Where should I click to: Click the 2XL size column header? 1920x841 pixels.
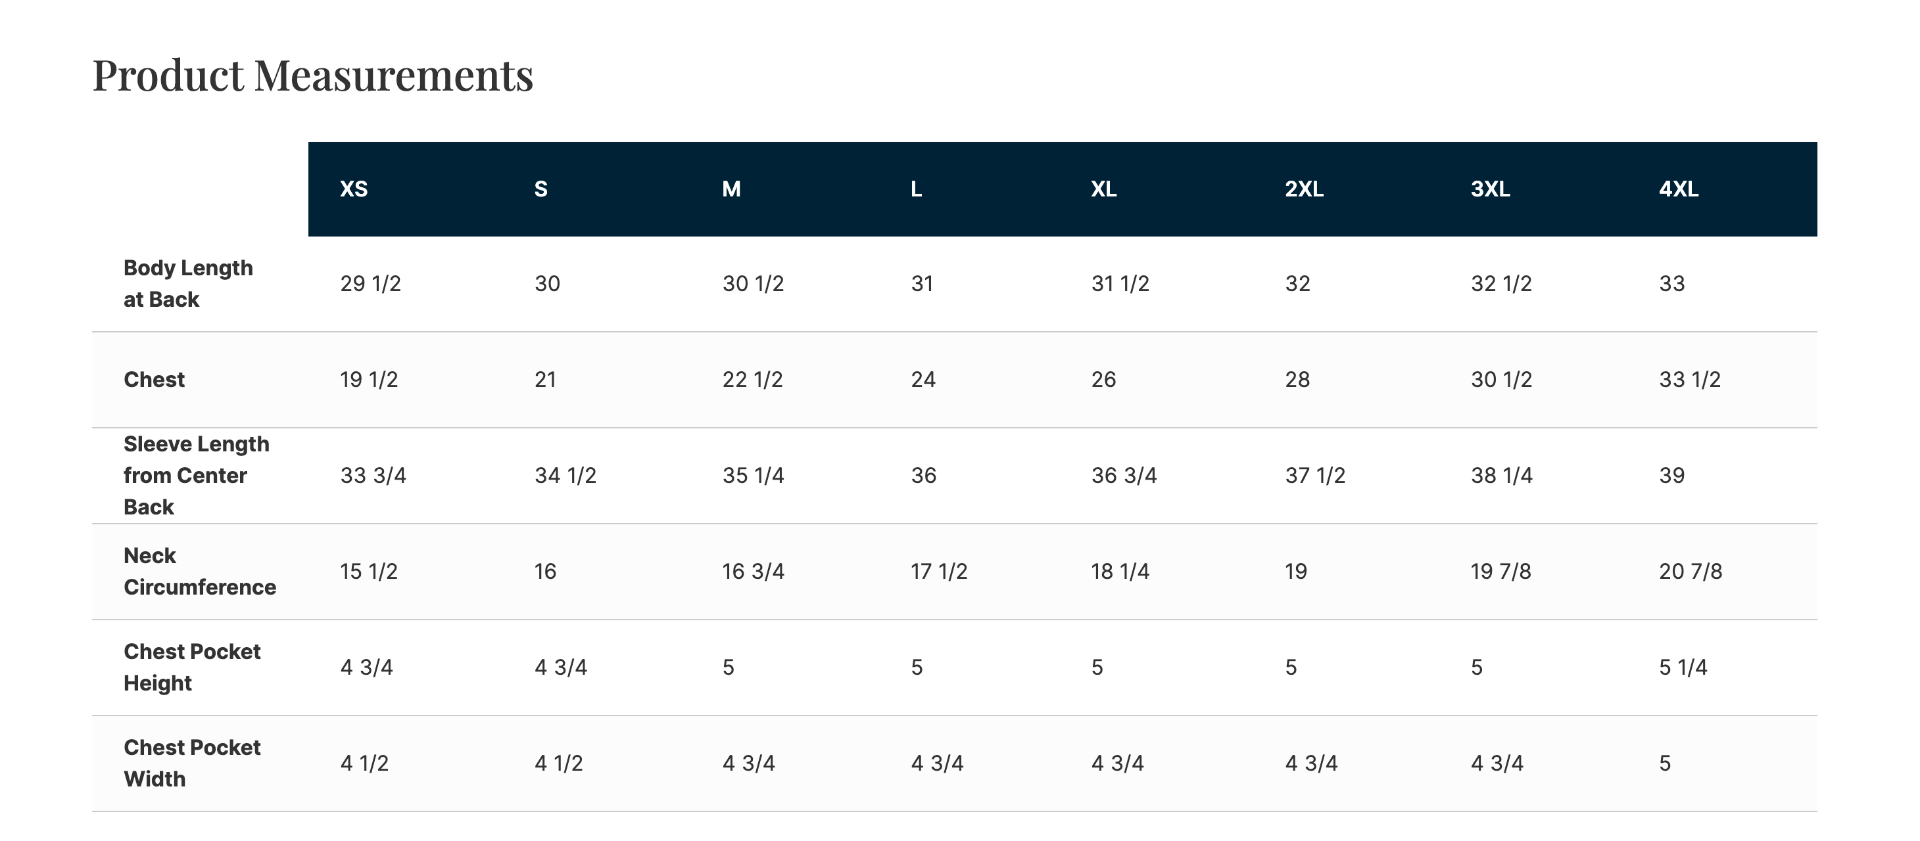tap(1304, 189)
